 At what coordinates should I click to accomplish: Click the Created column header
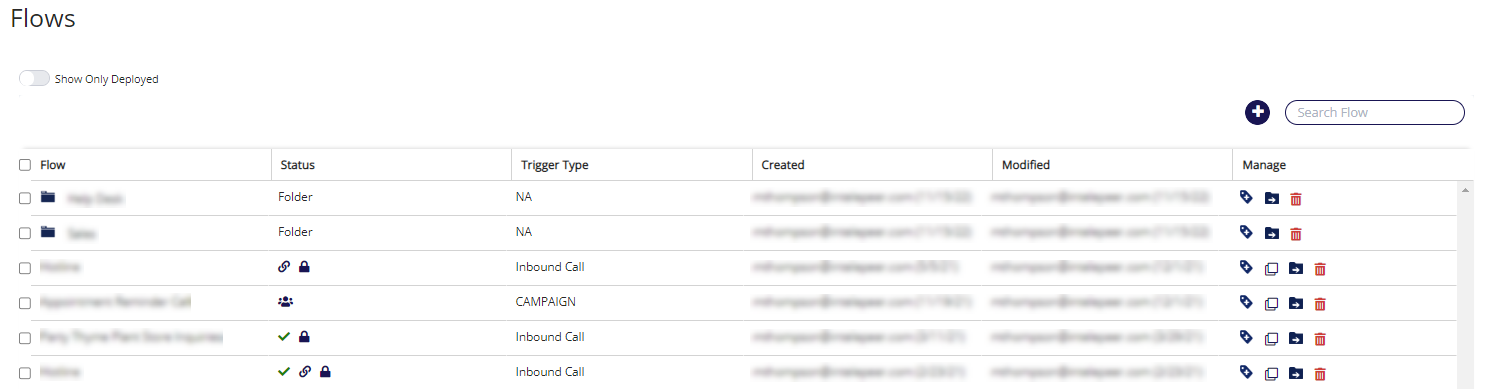pyautogui.click(x=783, y=165)
